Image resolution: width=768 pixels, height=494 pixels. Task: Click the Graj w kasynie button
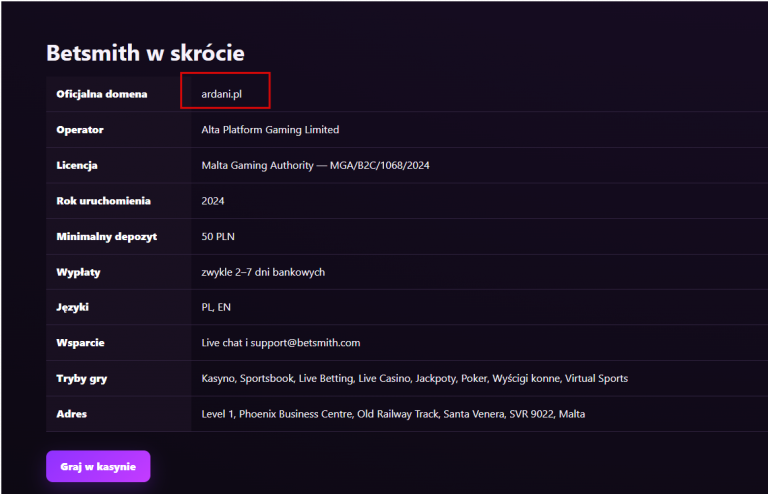(98, 466)
